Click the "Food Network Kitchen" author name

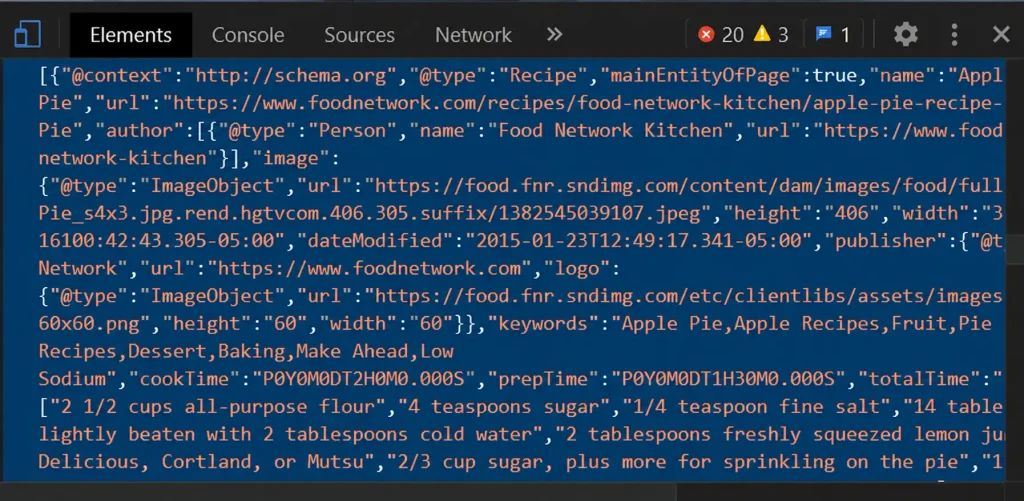pyautogui.click(x=611, y=131)
